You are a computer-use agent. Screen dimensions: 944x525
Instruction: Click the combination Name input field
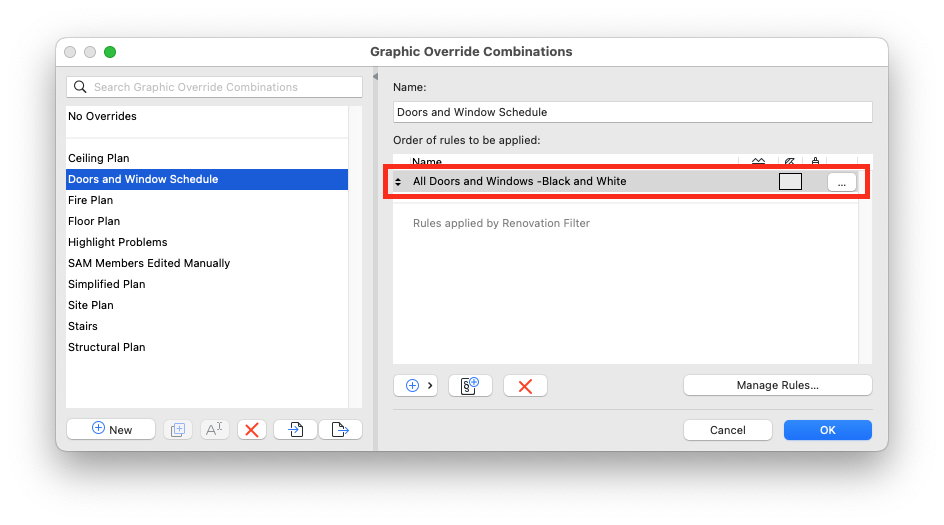pos(632,112)
